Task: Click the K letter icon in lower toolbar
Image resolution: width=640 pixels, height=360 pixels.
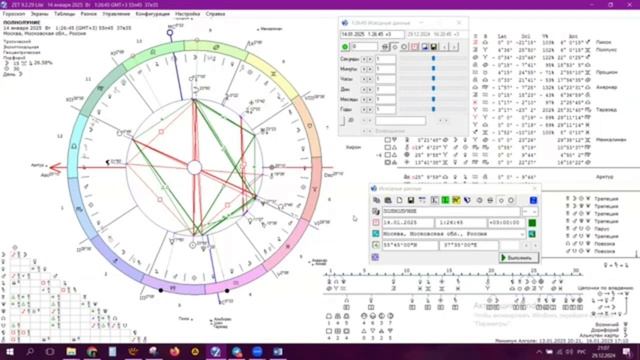Action: click(434, 200)
